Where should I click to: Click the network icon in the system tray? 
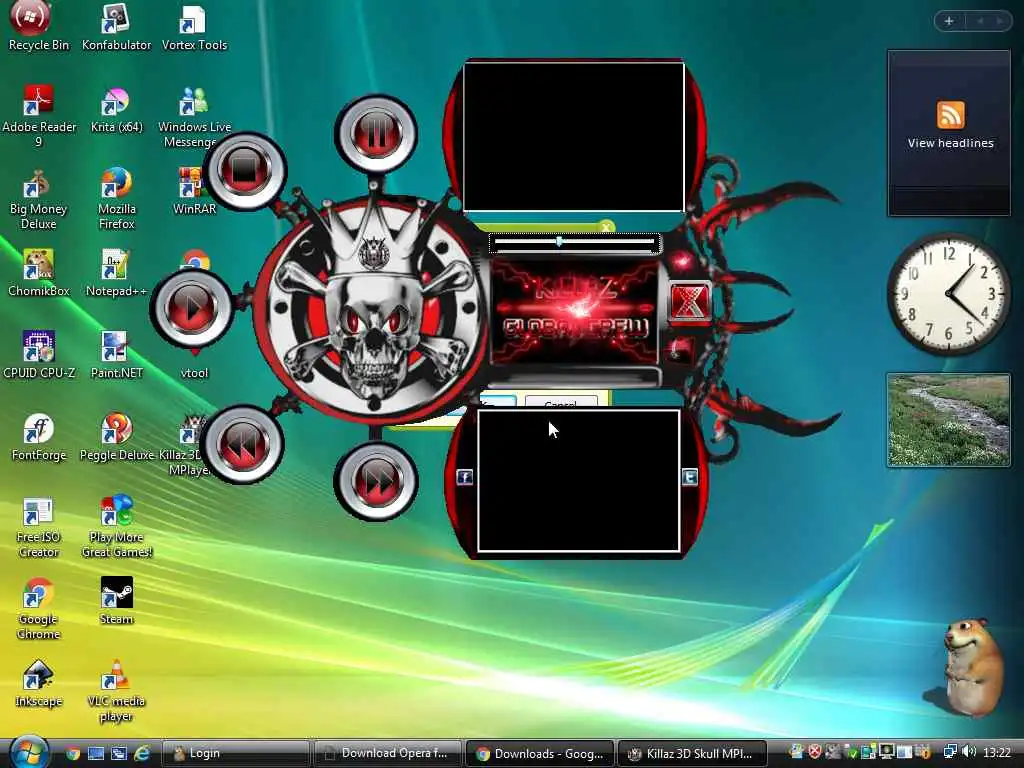[950, 752]
